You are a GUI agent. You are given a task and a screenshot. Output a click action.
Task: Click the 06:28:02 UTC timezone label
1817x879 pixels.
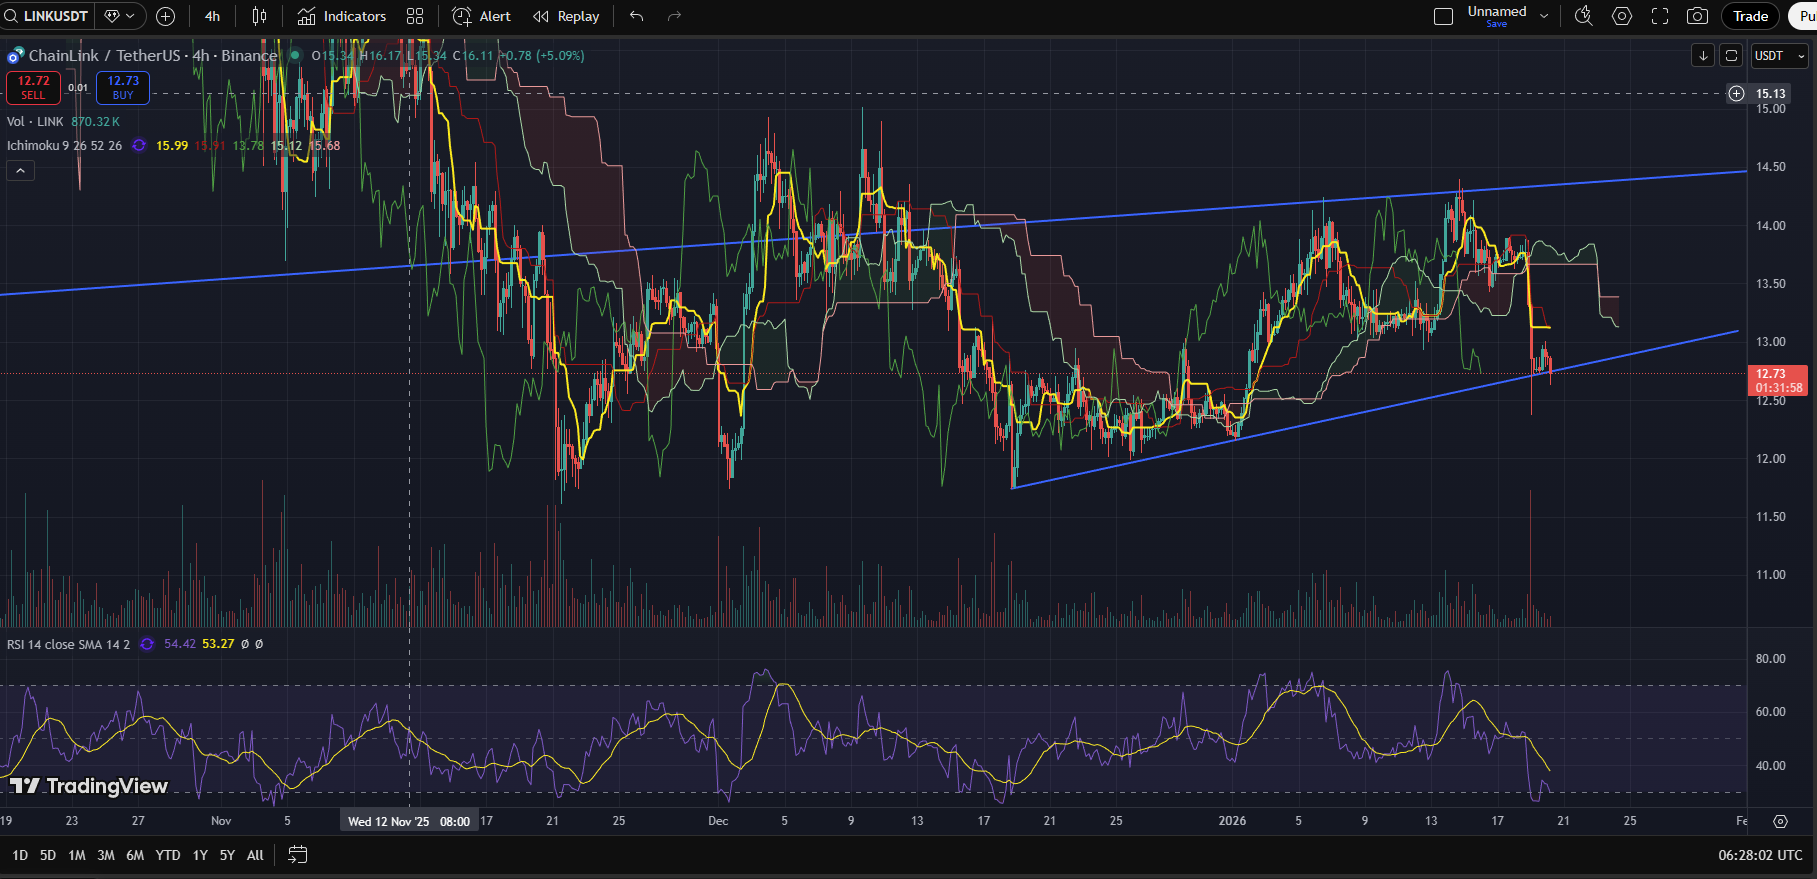1760,855
